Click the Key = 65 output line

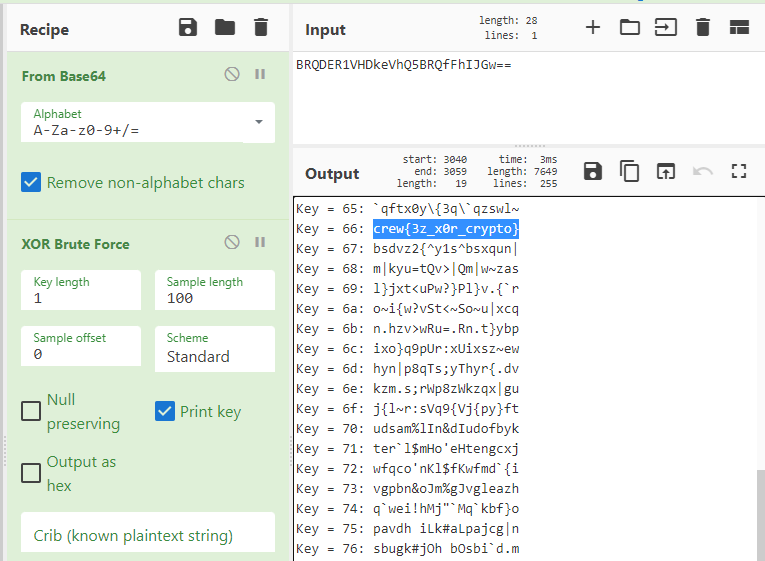pyautogui.click(x=407, y=209)
